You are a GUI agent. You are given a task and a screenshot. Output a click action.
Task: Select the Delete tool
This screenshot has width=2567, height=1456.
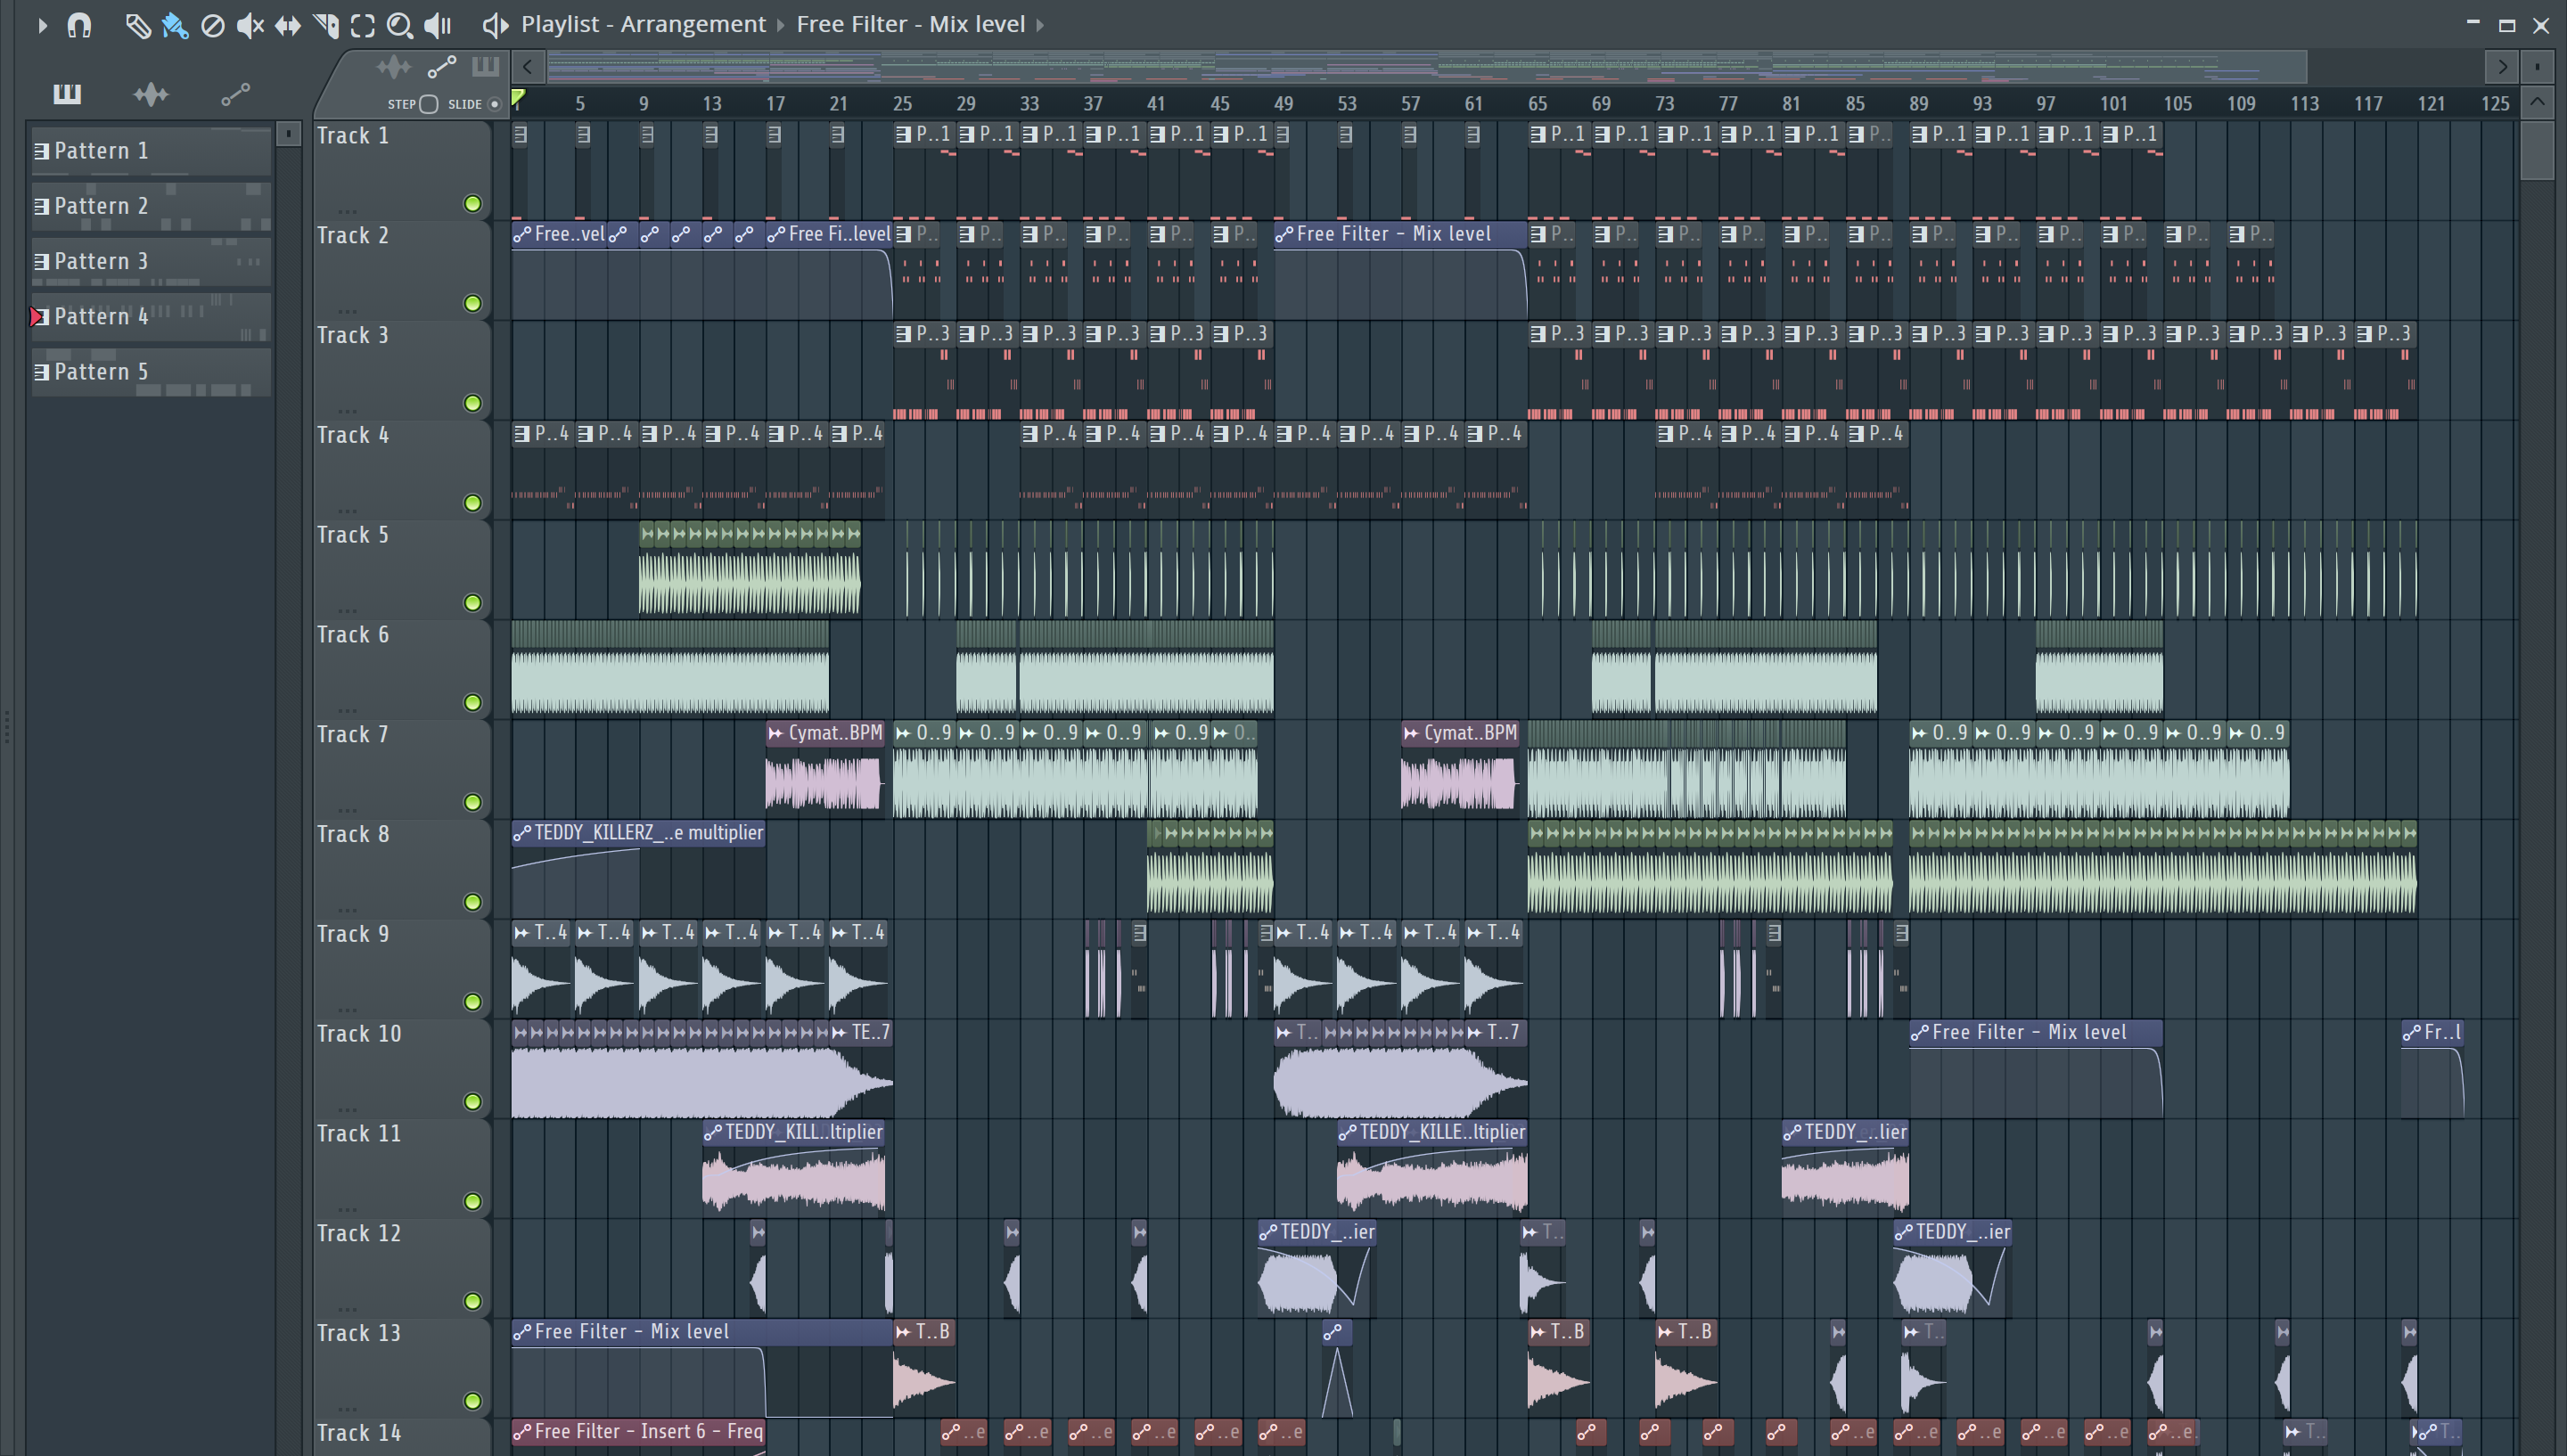[x=212, y=25]
